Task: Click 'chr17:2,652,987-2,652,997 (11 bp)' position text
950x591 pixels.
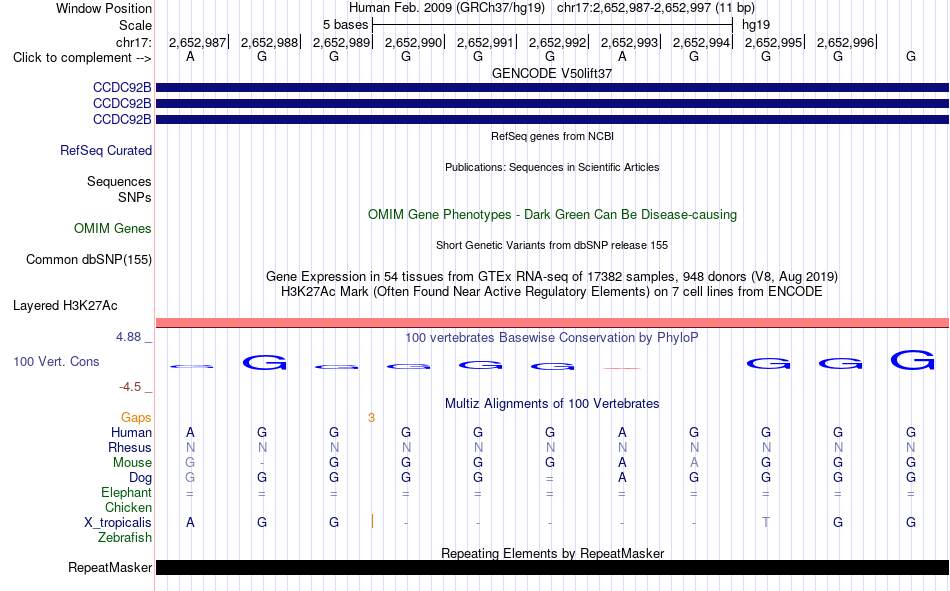Action: pyautogui.click(x=656, y=8)
